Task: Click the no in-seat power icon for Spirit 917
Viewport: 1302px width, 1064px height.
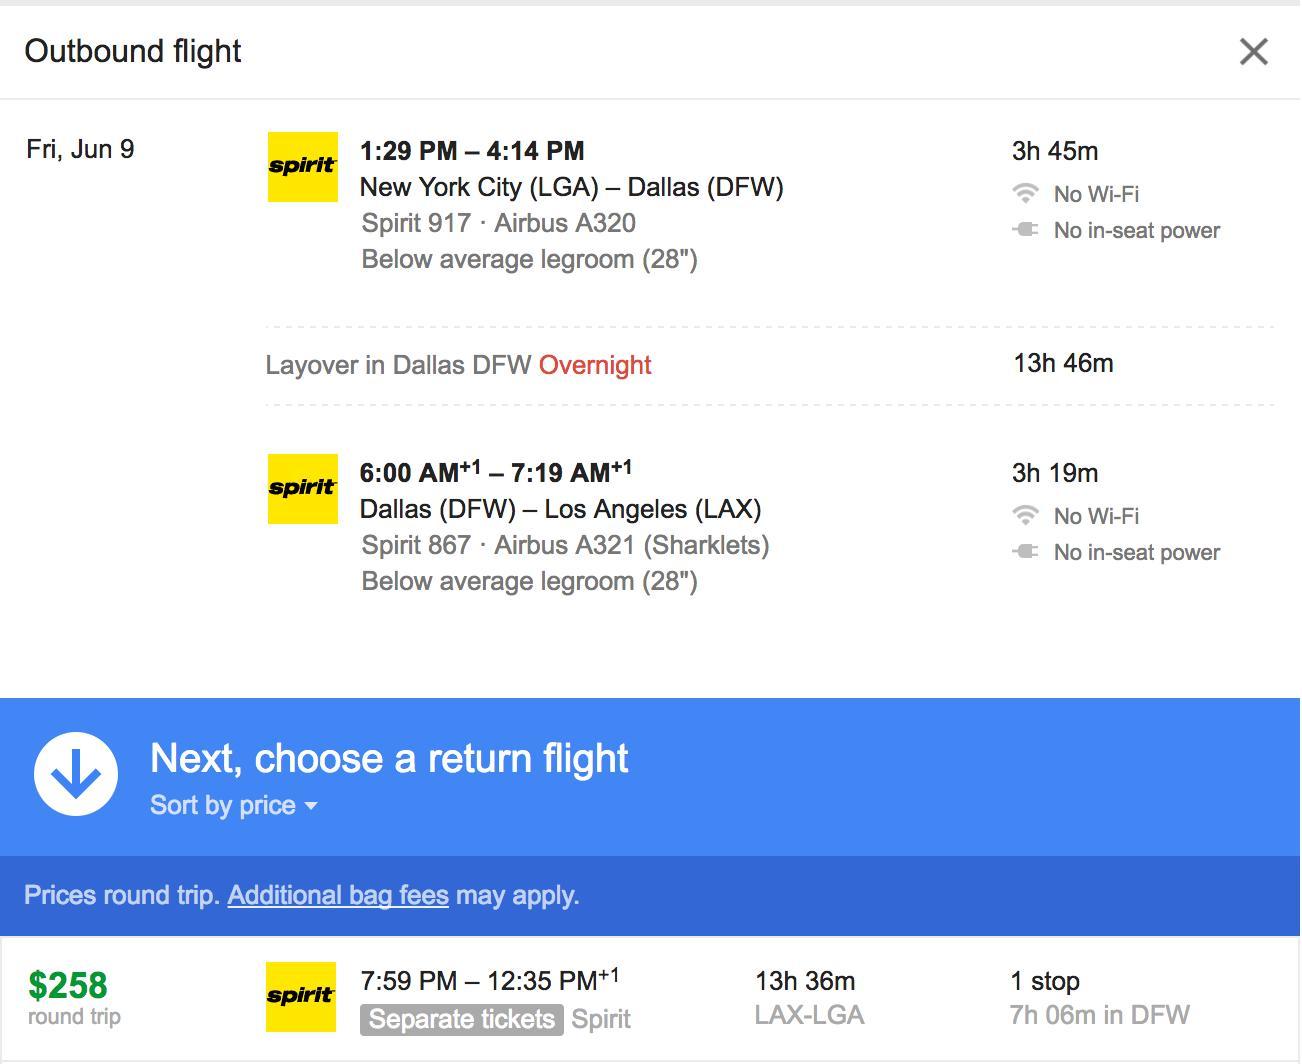Action: pos(1025,230)
